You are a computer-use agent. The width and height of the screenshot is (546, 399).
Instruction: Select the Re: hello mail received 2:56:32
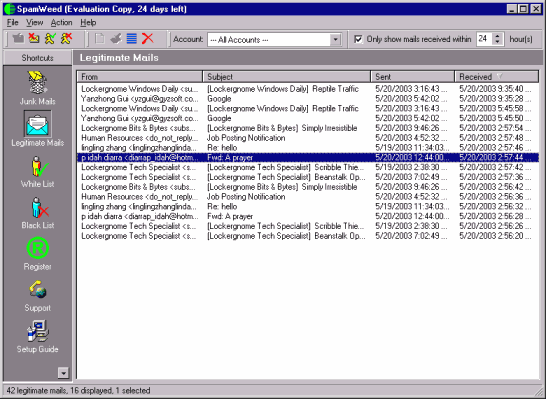pyautogui.click(x=308, y=206)
